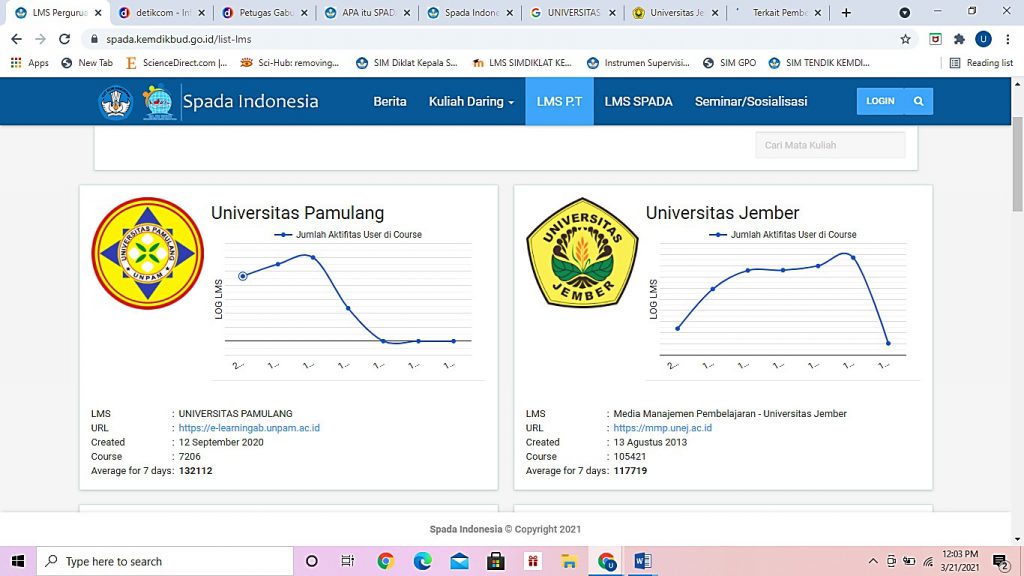Open Mail app from taskbar

click(x=459, y=561)
